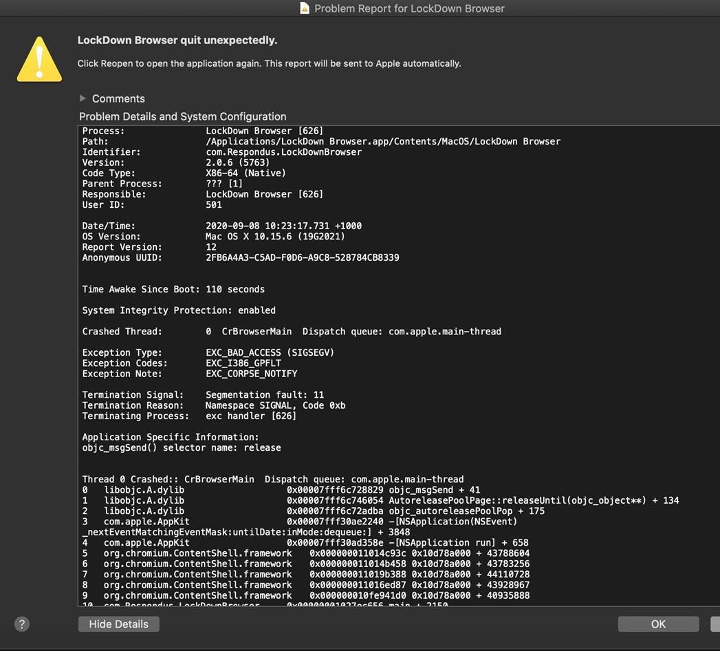Click the 'Thread 0 Crashed::' header line
The image size is (720, 652).
click(x=273, y=479)
